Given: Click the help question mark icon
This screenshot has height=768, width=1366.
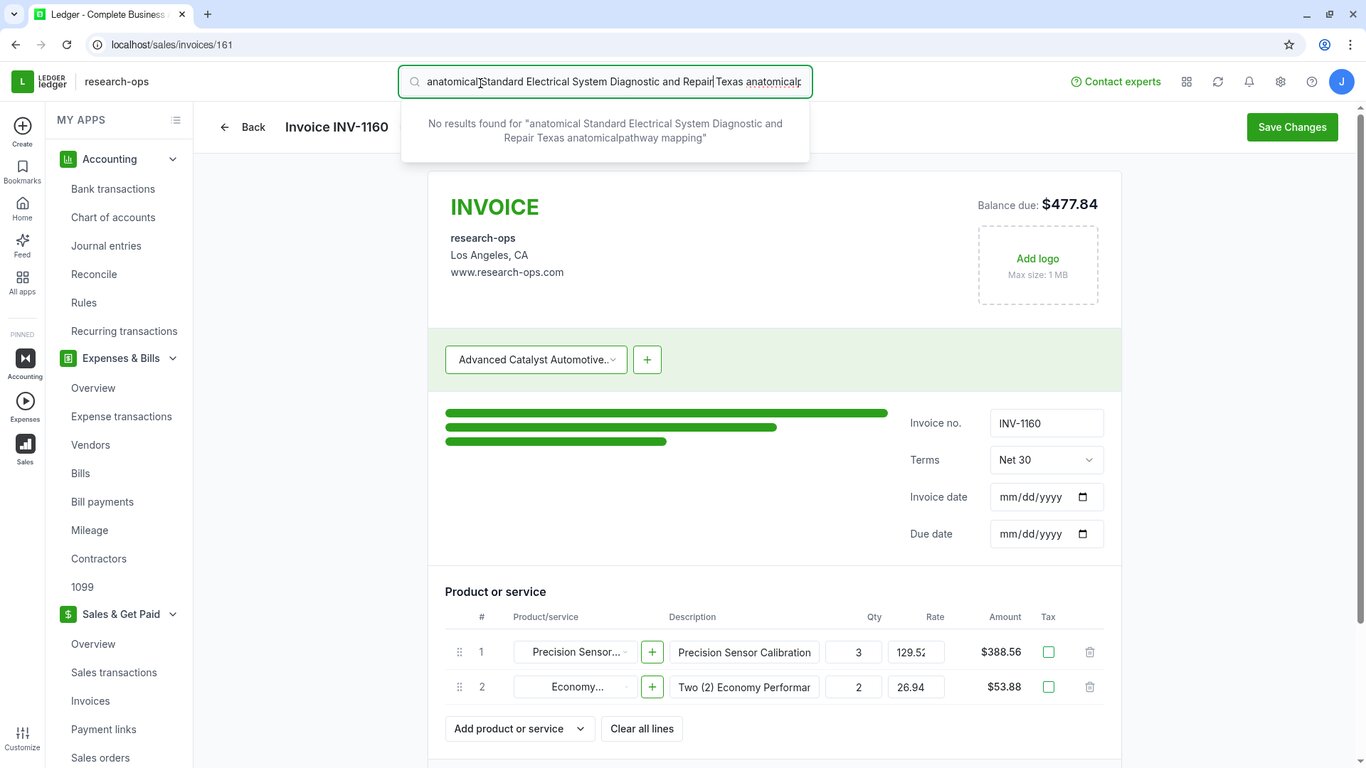Looking at the screenshot, I should [x=1312, y=82].
